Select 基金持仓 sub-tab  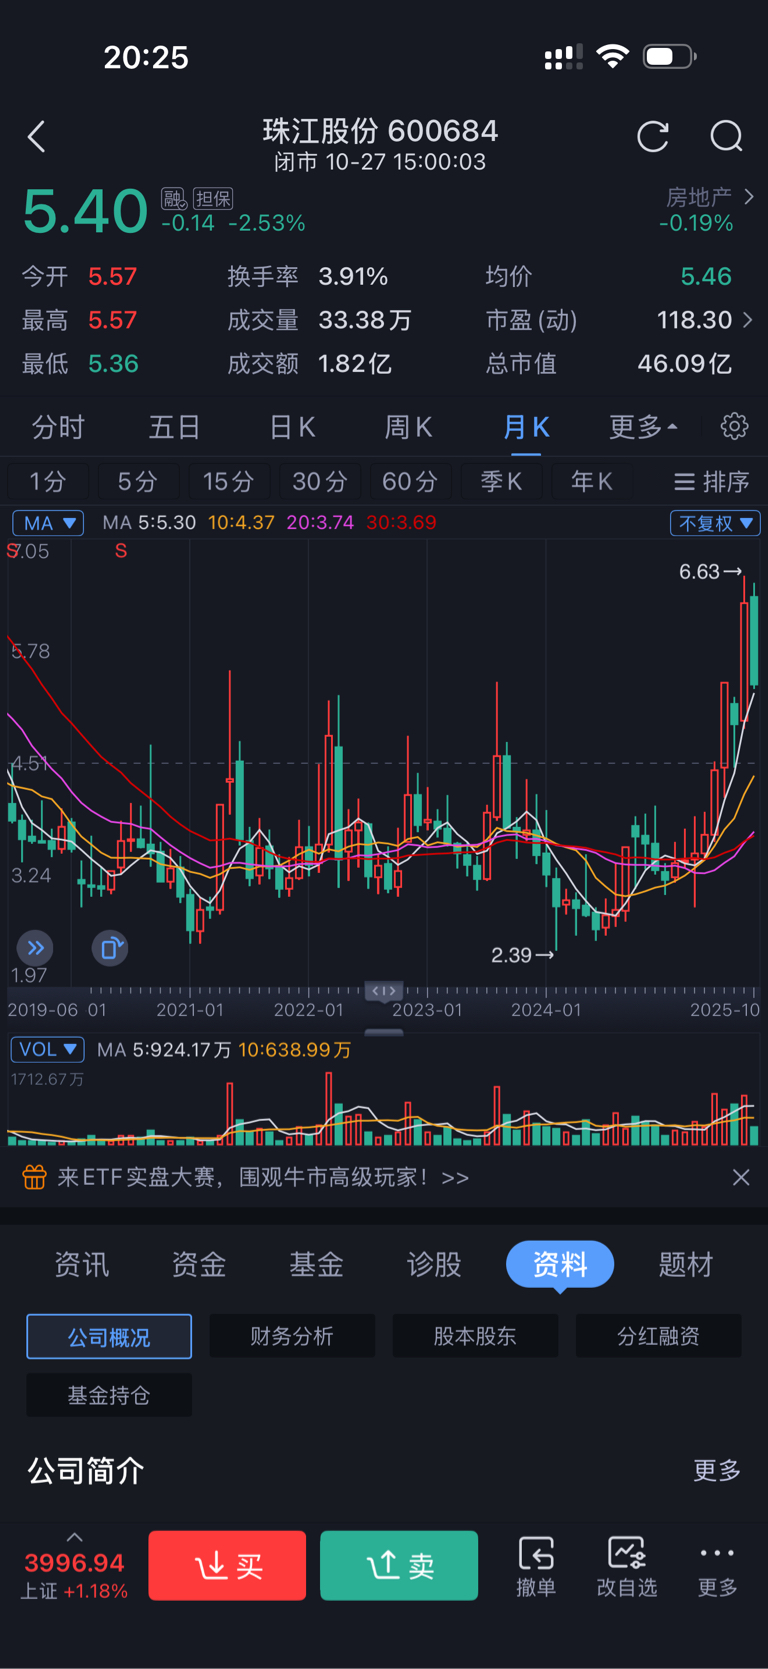point(109,1395)
